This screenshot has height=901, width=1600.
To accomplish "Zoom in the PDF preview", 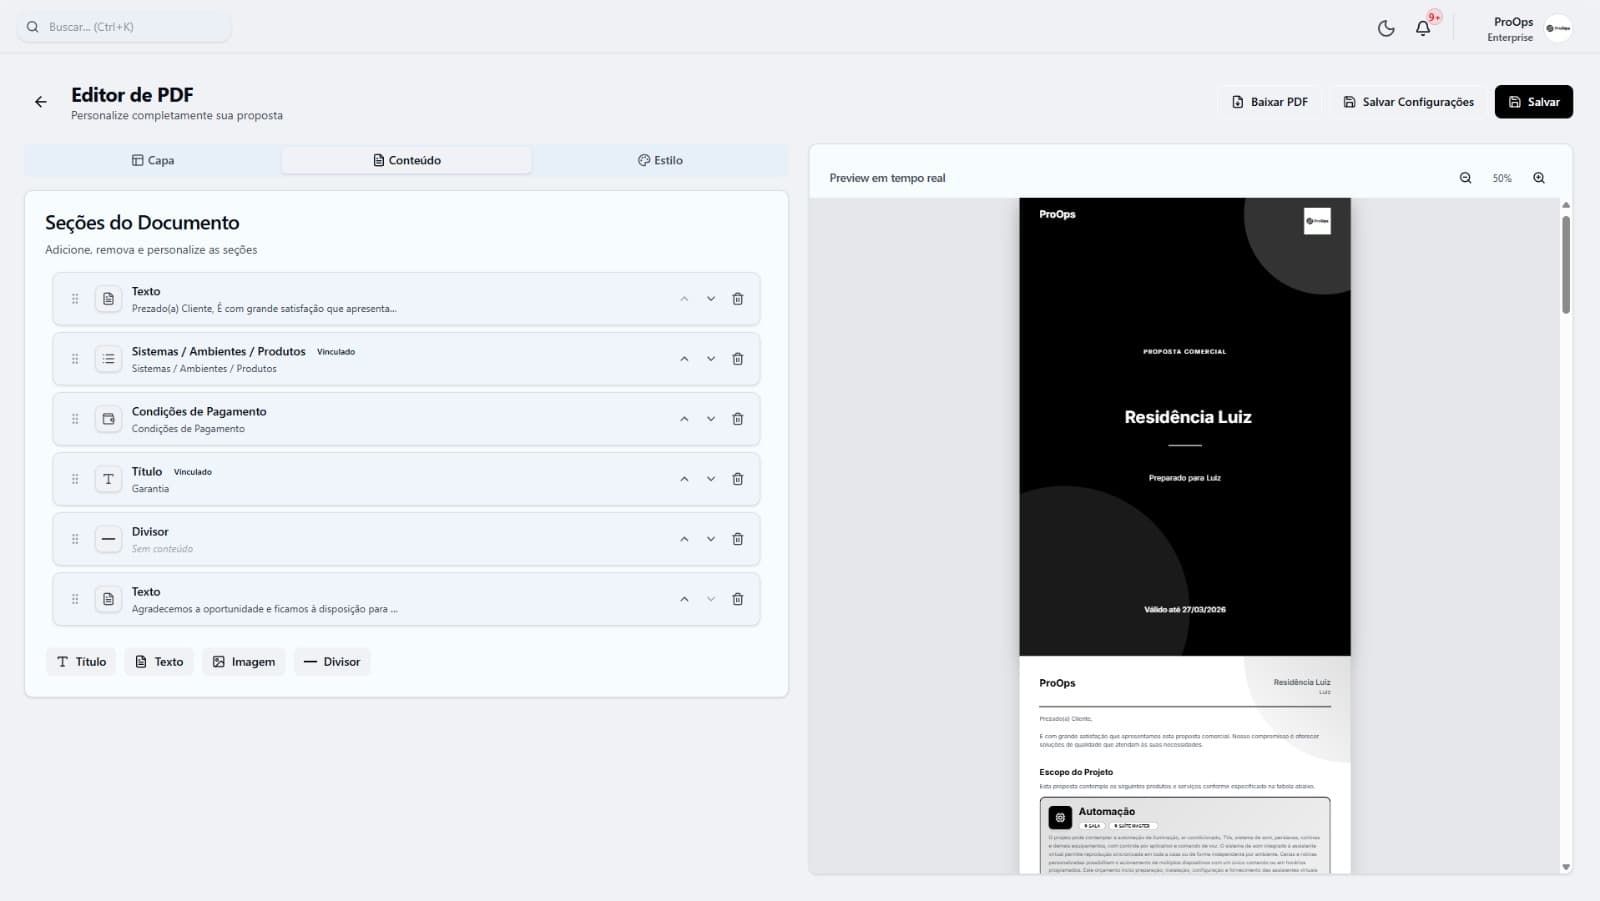I will (x=1539, y=178).
